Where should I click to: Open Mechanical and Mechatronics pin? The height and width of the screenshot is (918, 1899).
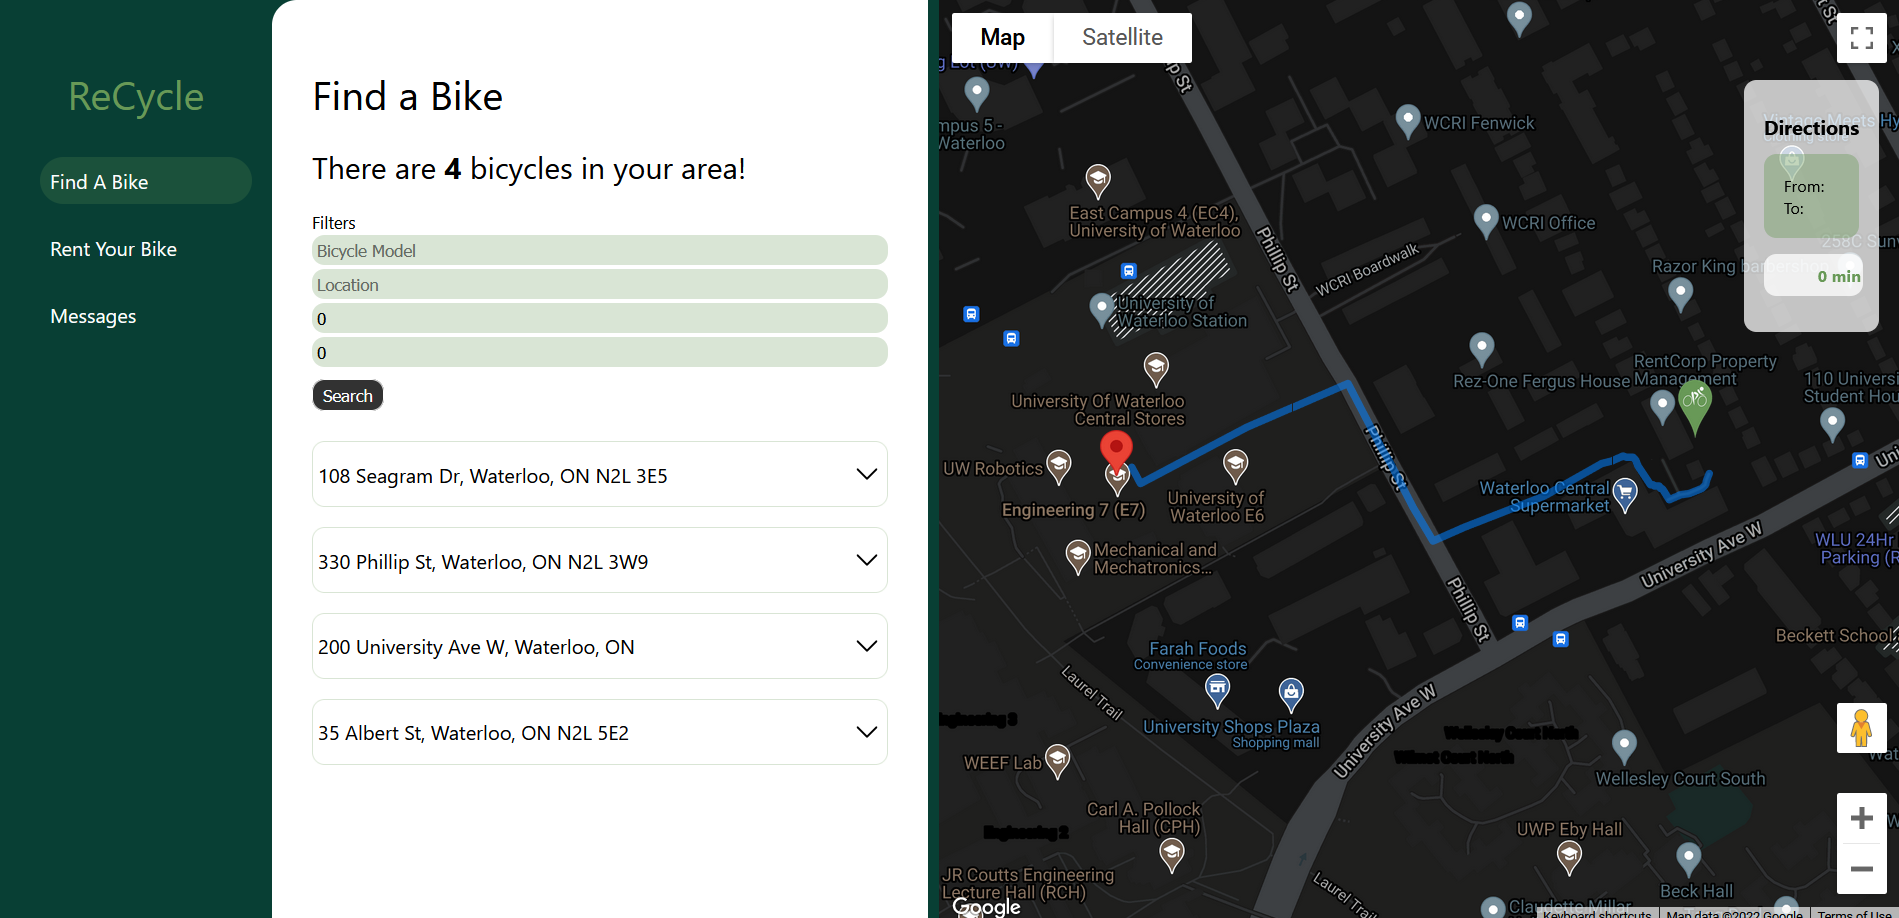tap(1077, 556)
